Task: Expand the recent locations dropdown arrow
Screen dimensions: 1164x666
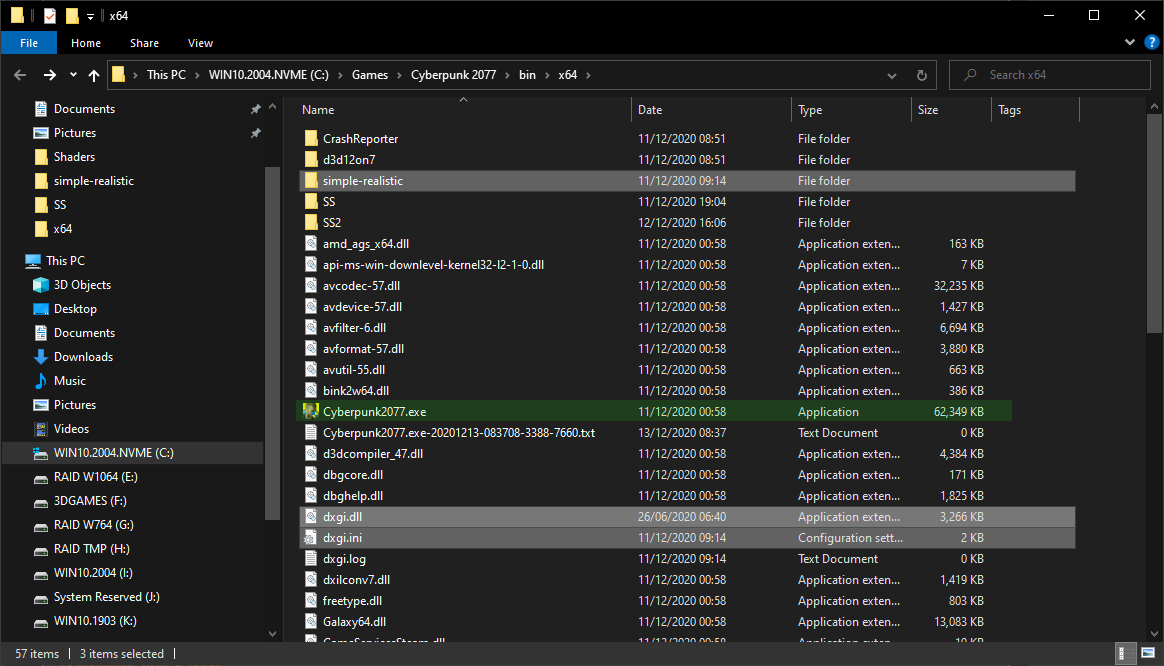Action: tap(73, 75)
